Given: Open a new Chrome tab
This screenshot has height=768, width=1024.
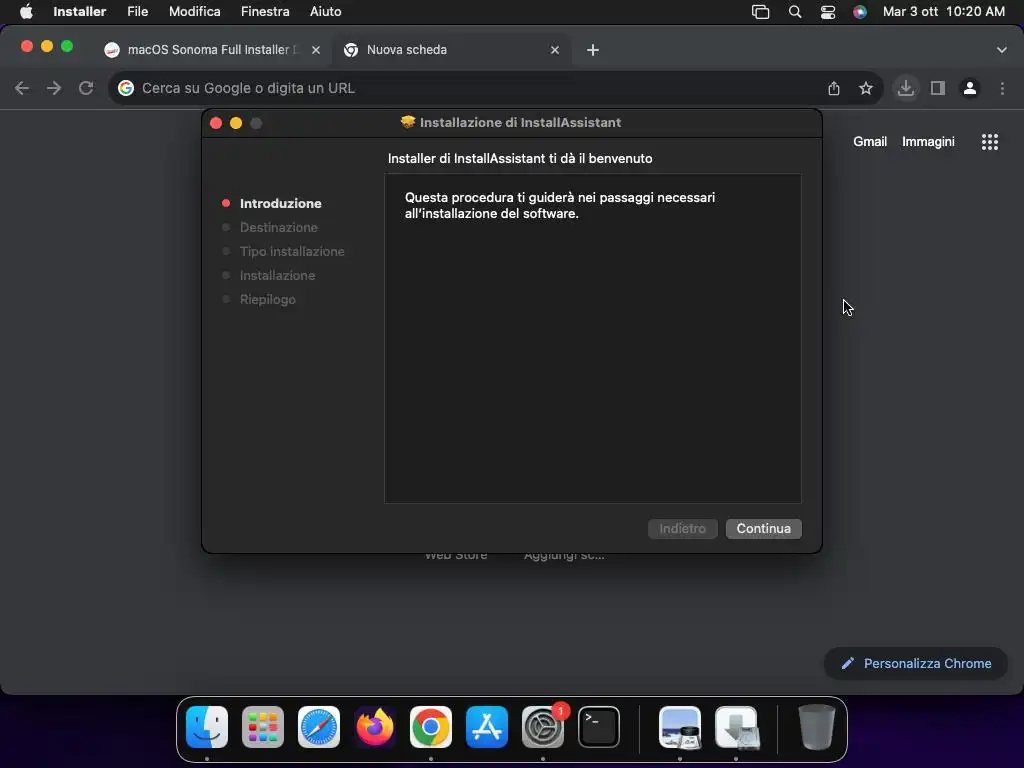Looking at the screenshot, I should [x=592, y=50].
